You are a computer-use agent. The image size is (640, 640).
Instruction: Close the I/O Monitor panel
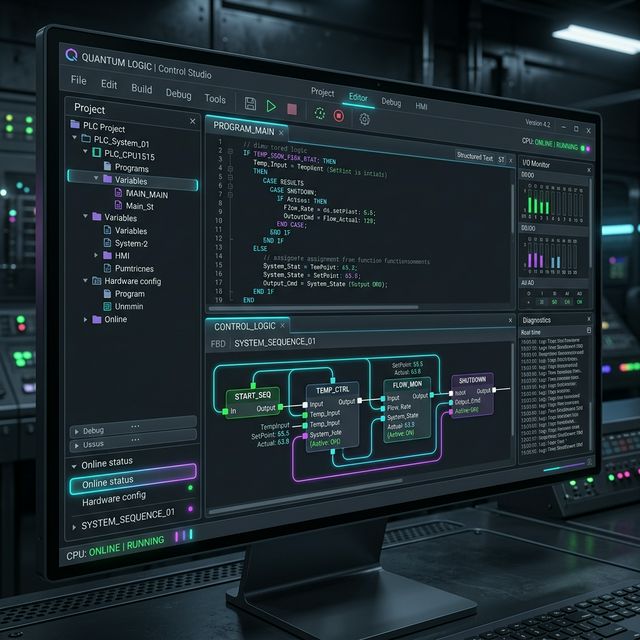point(589,169)
